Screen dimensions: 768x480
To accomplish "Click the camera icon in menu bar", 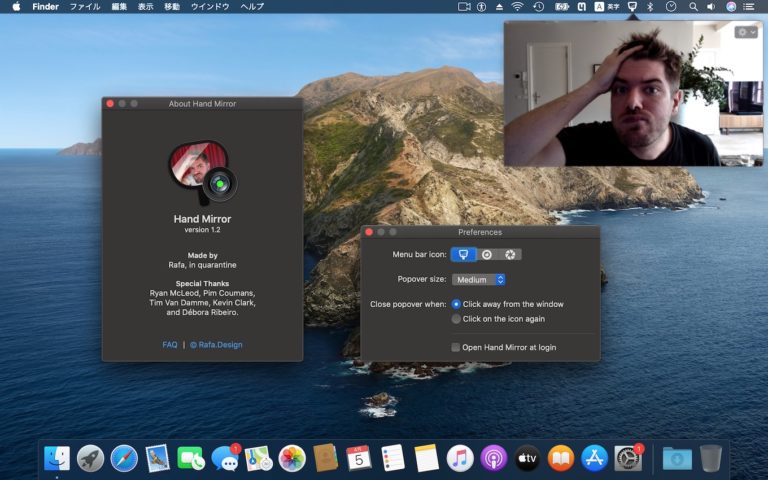I will [464, 6].
